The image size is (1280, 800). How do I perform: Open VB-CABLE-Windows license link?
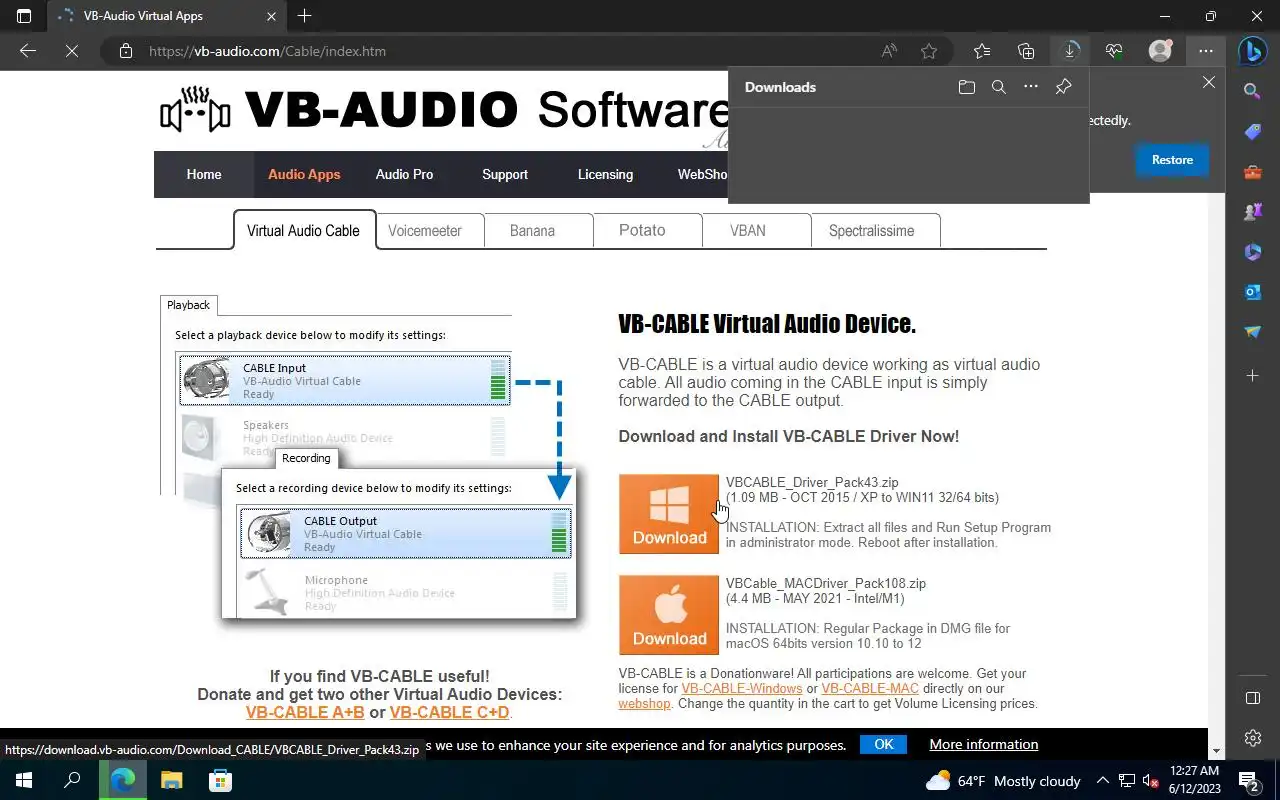coord(742,688)
